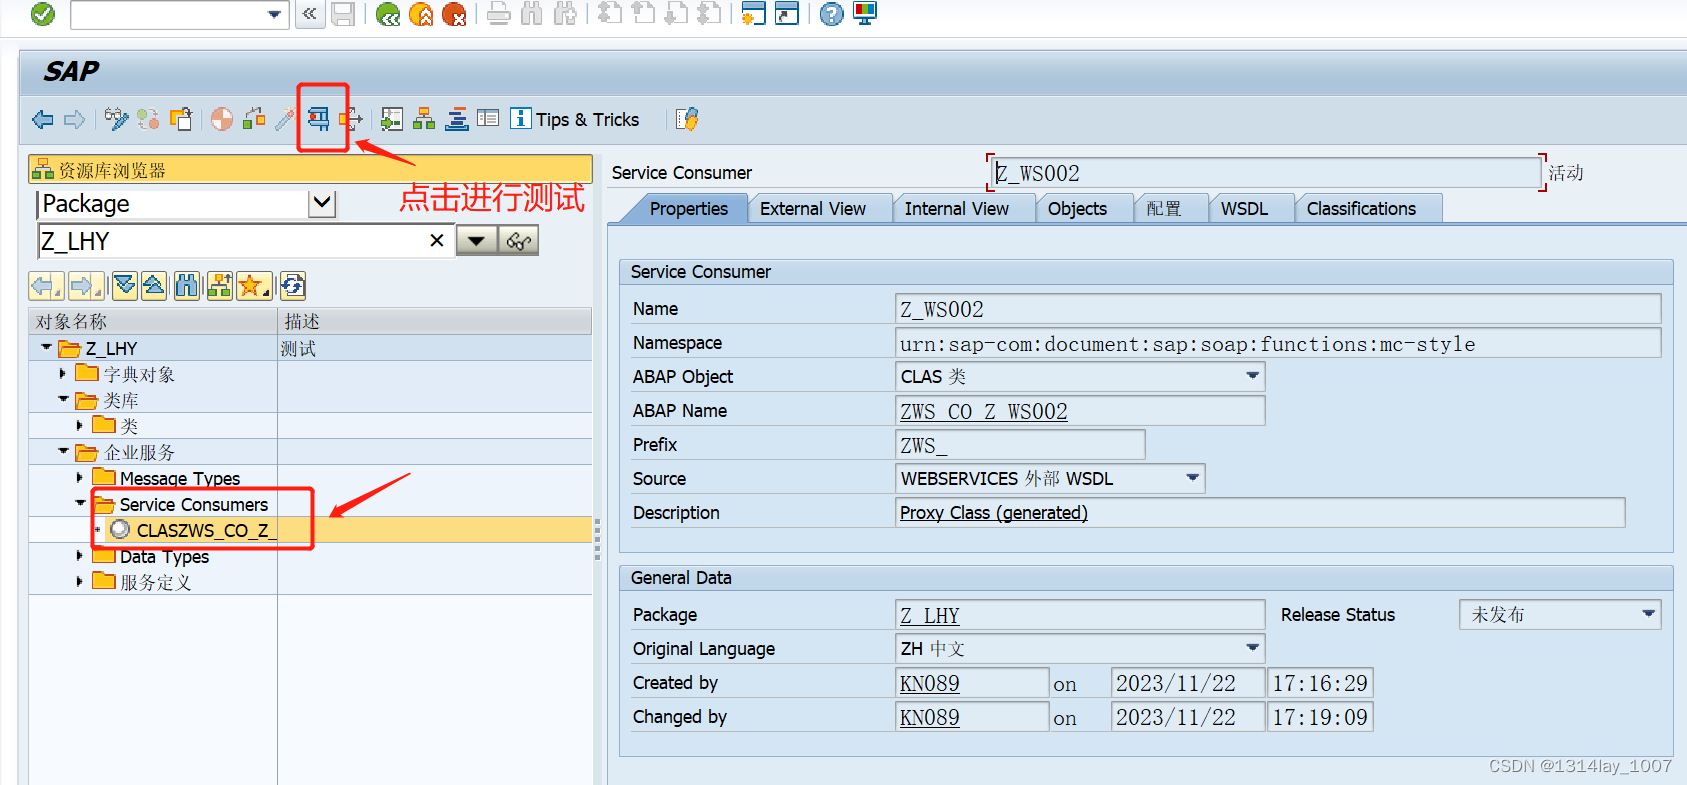Click the red Cancel icon in the system toolbar
This screenshot has width=1687, height=785.
[454, 14]
